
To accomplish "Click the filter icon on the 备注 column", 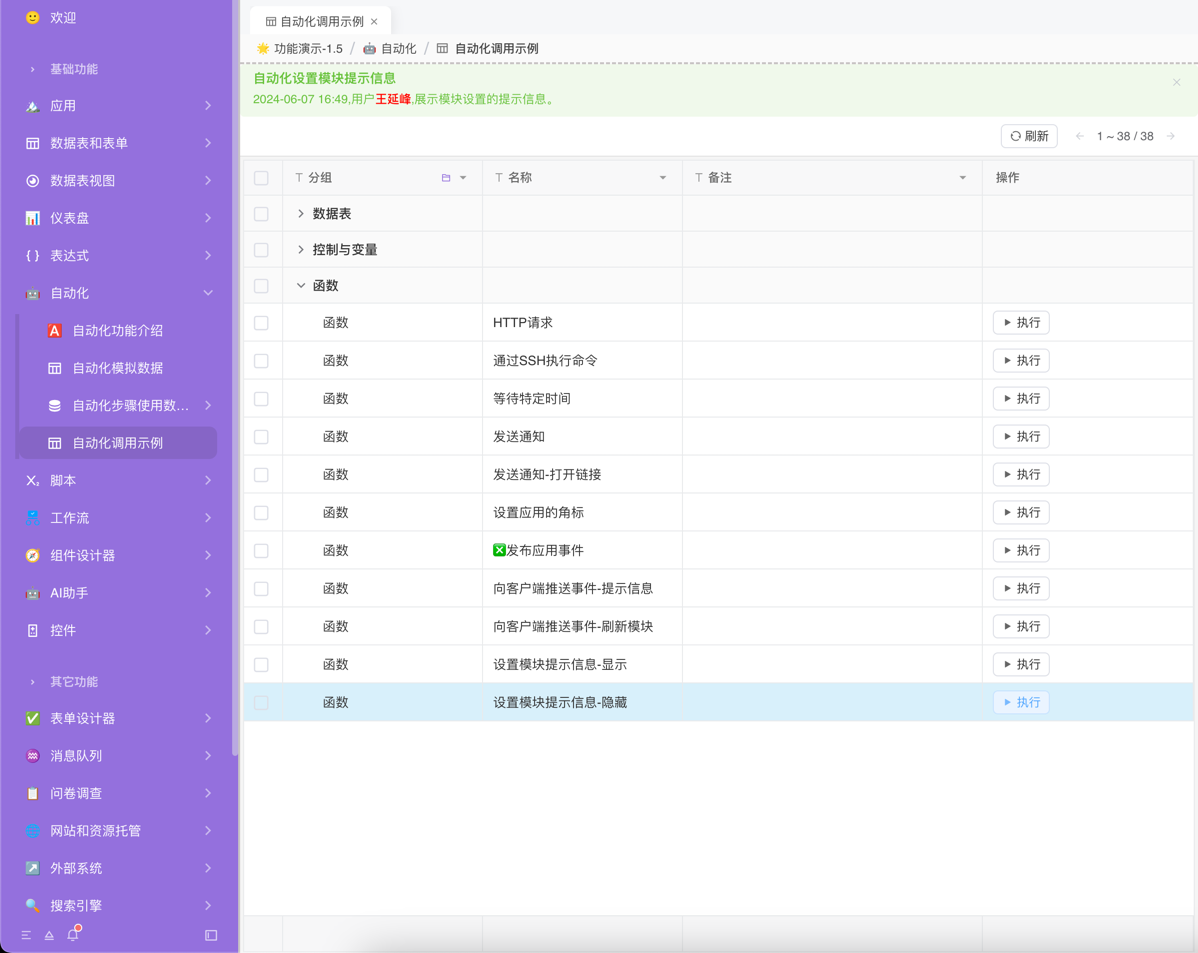I will tap(963, 177).
